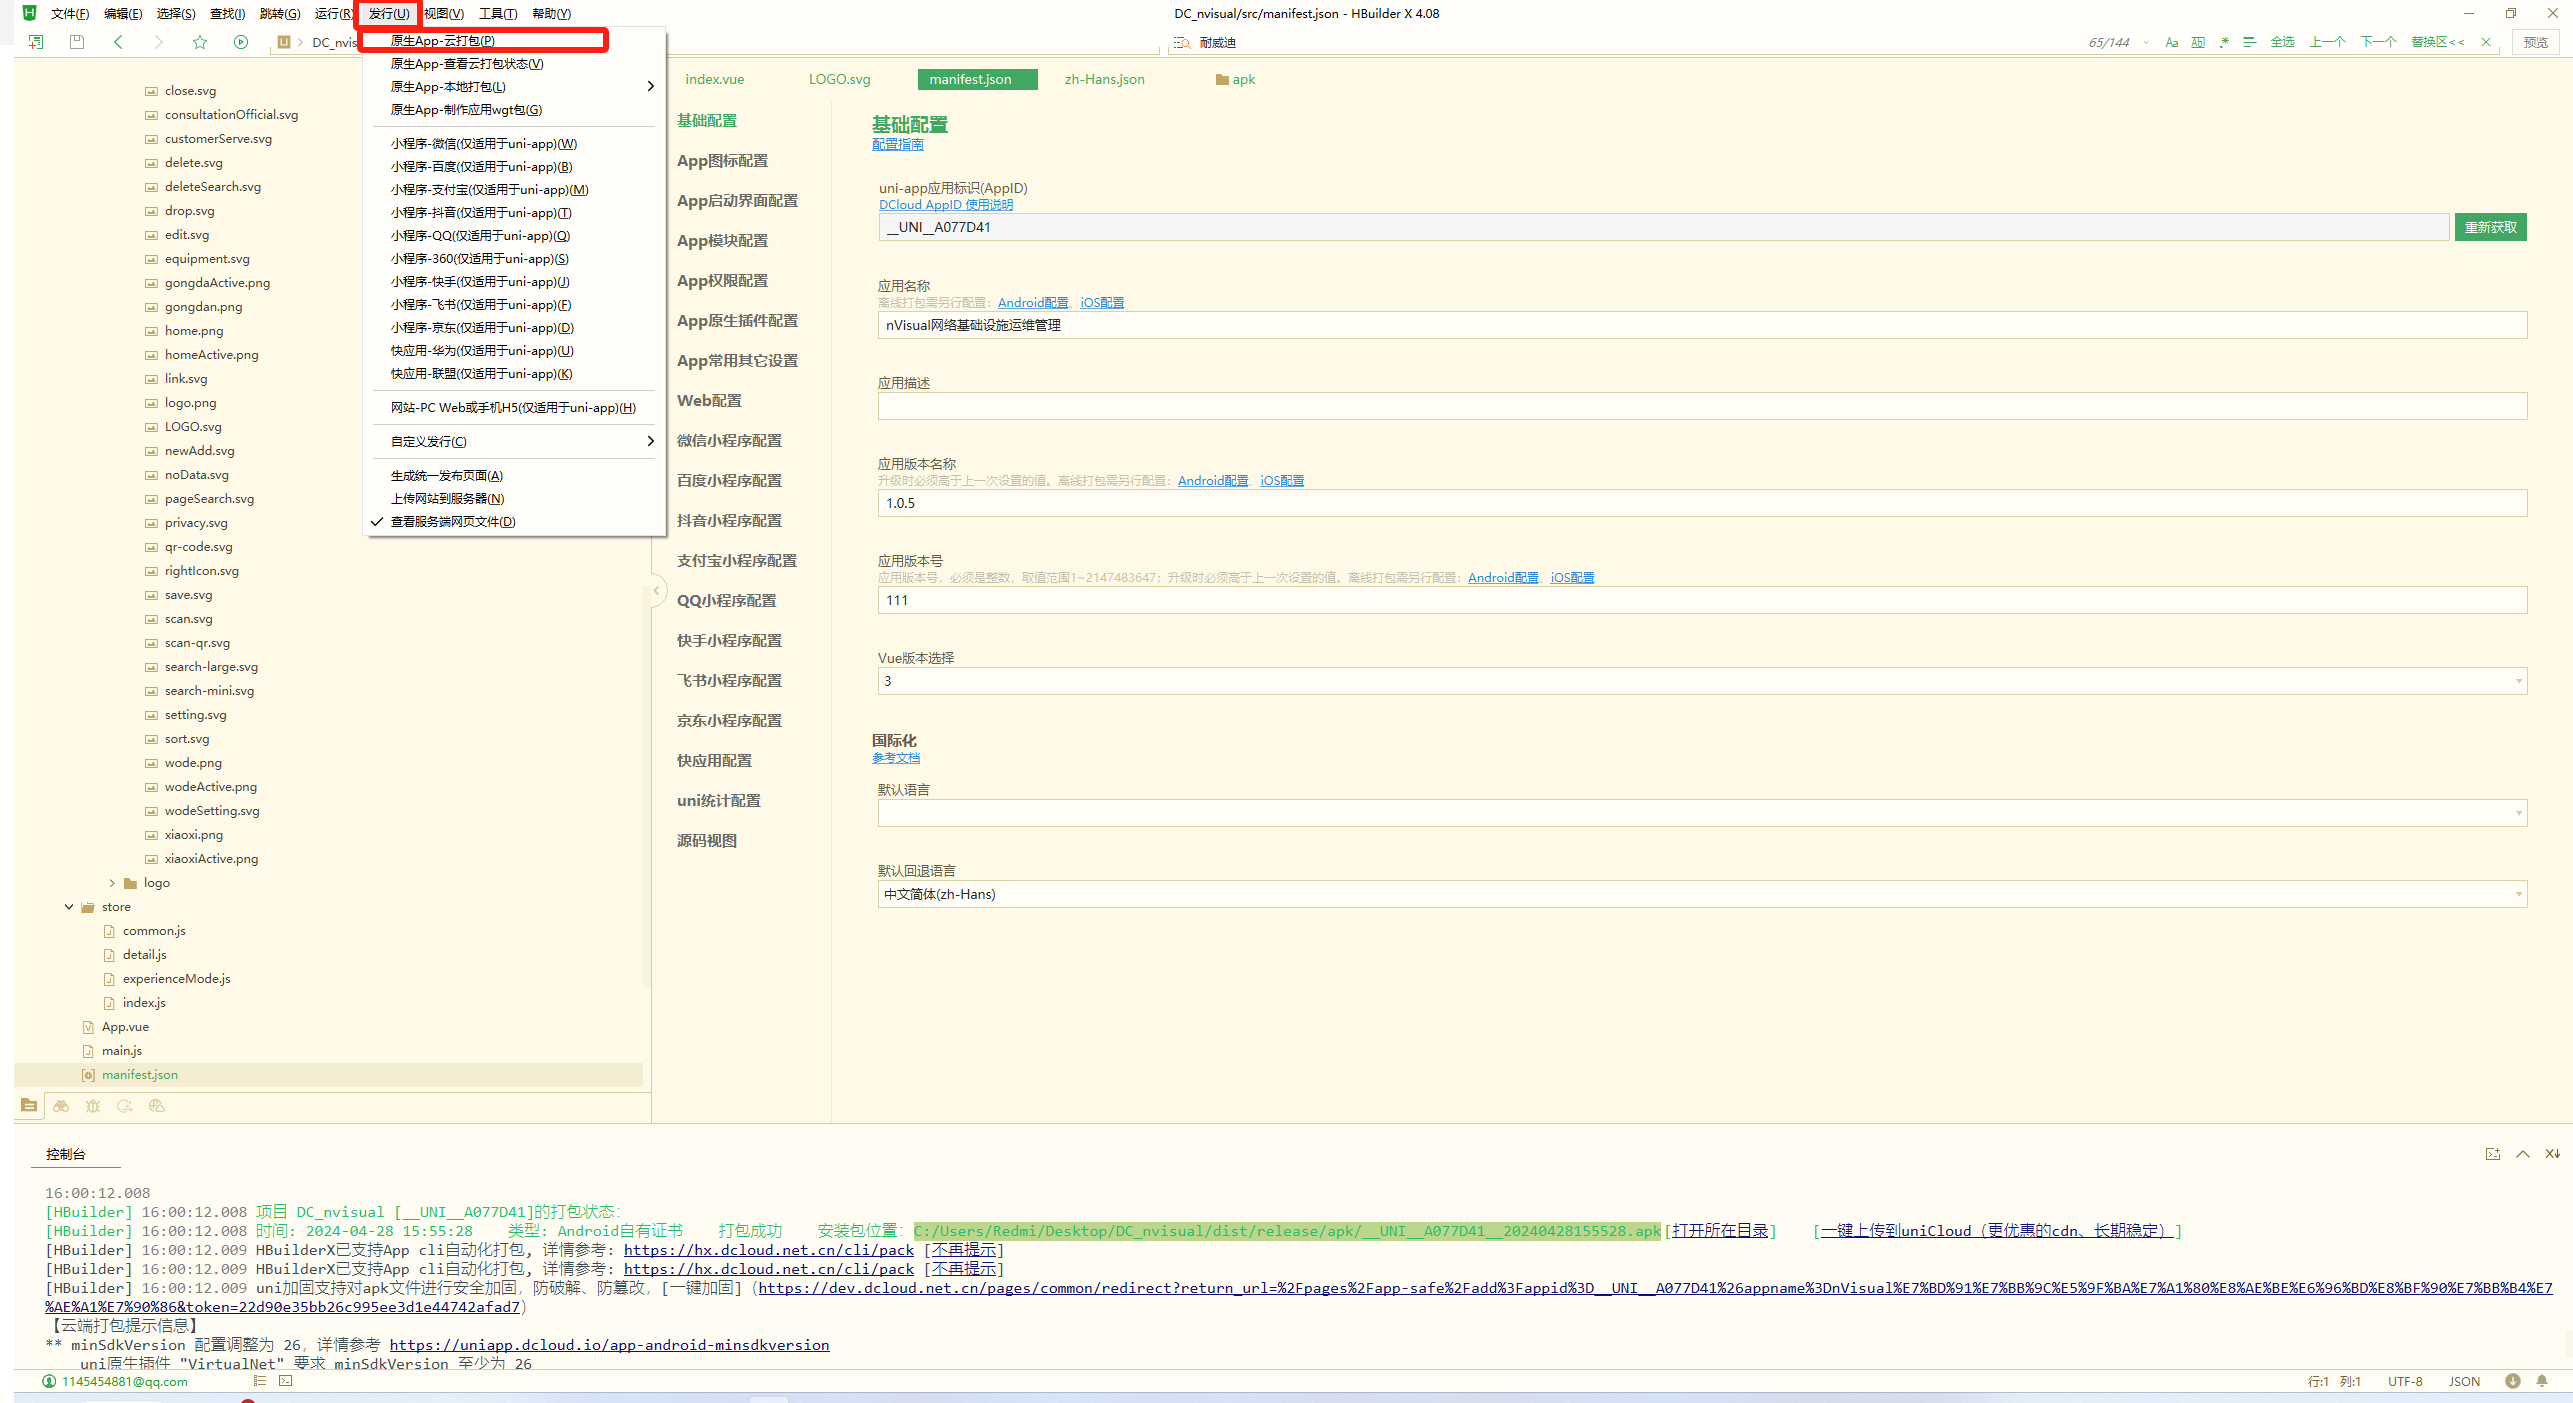Viewport: 2573px width, 1403px height.
Task: Click the save file toolbar icon
Action: [77, 42]
